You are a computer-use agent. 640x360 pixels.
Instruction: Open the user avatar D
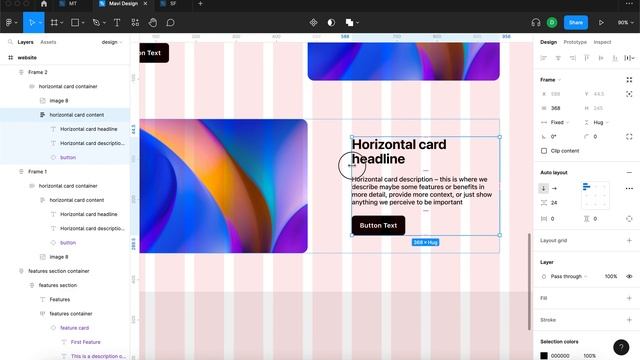click(552, 22)
